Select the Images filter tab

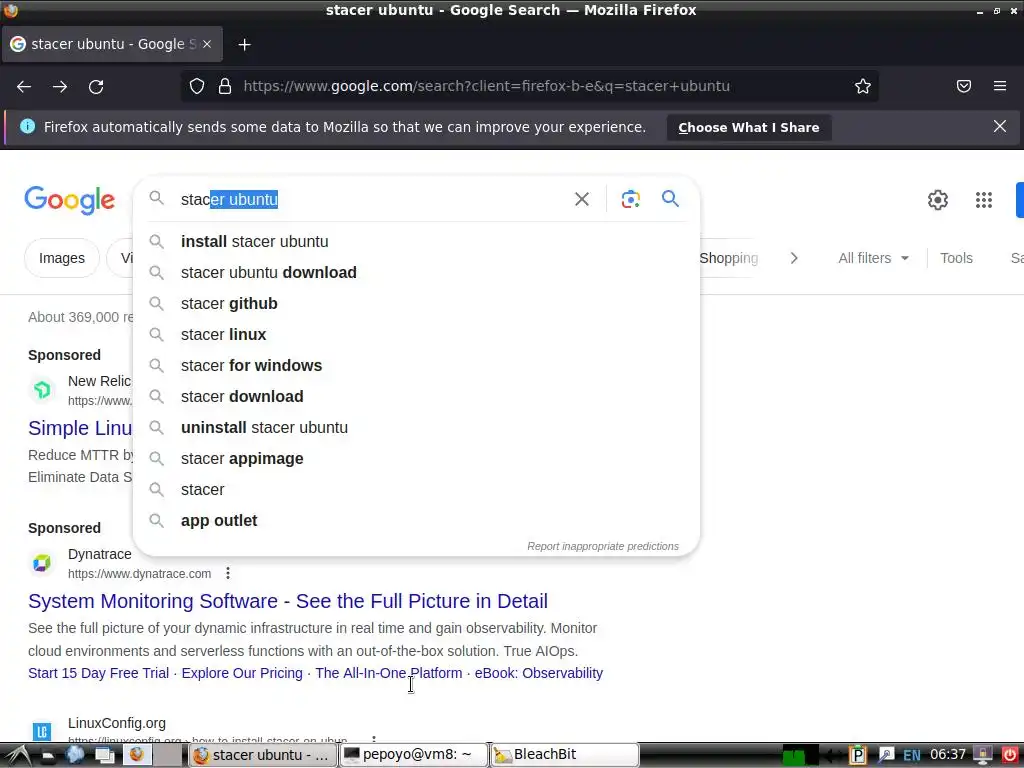pos(62,258)
